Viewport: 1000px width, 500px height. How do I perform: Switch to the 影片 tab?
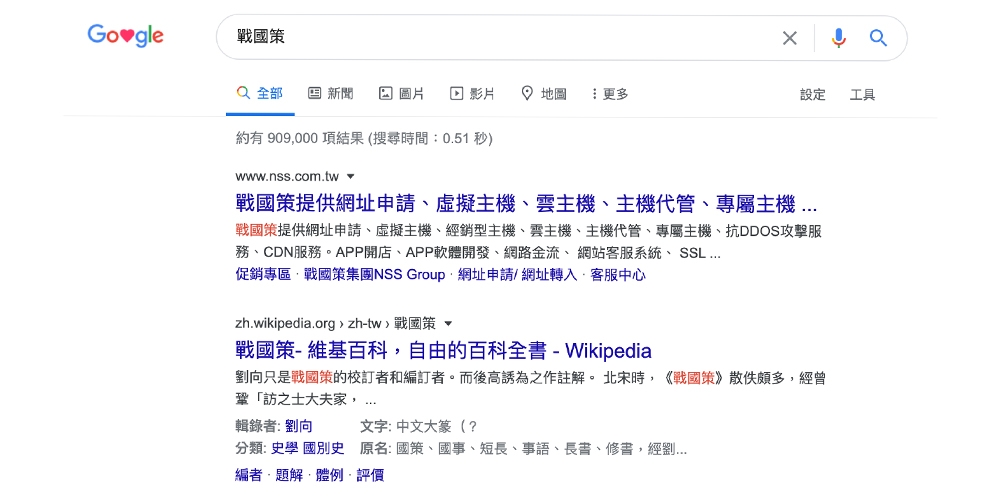(472, 94)
